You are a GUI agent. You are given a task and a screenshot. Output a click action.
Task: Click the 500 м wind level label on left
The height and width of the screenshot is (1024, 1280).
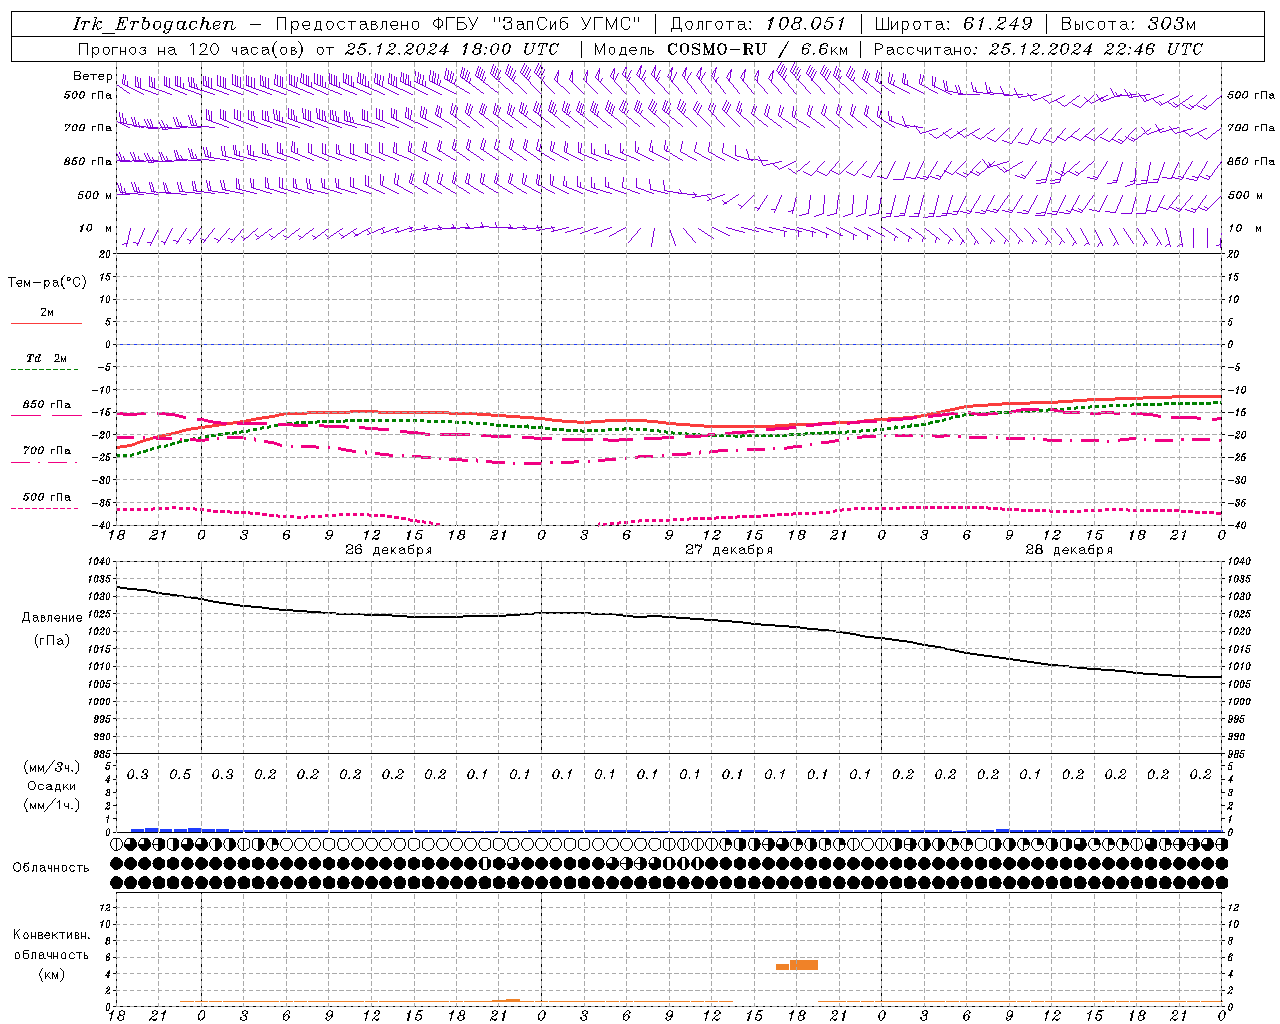pyautogui.click(x=95, y=195)
